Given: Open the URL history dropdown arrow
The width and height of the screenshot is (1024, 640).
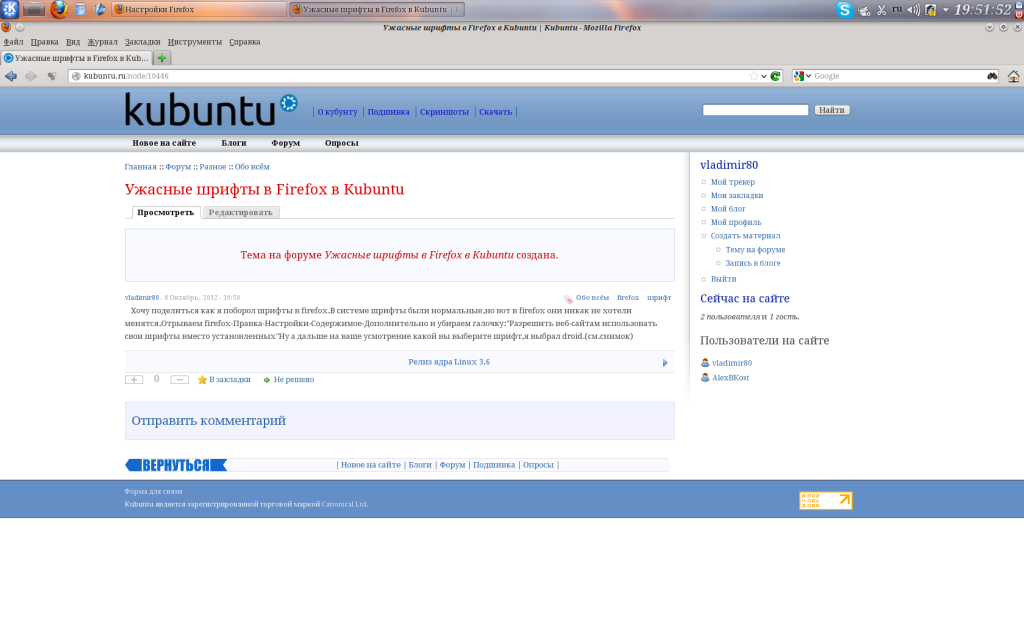Looking at the screenshot, I should point(764,76).
